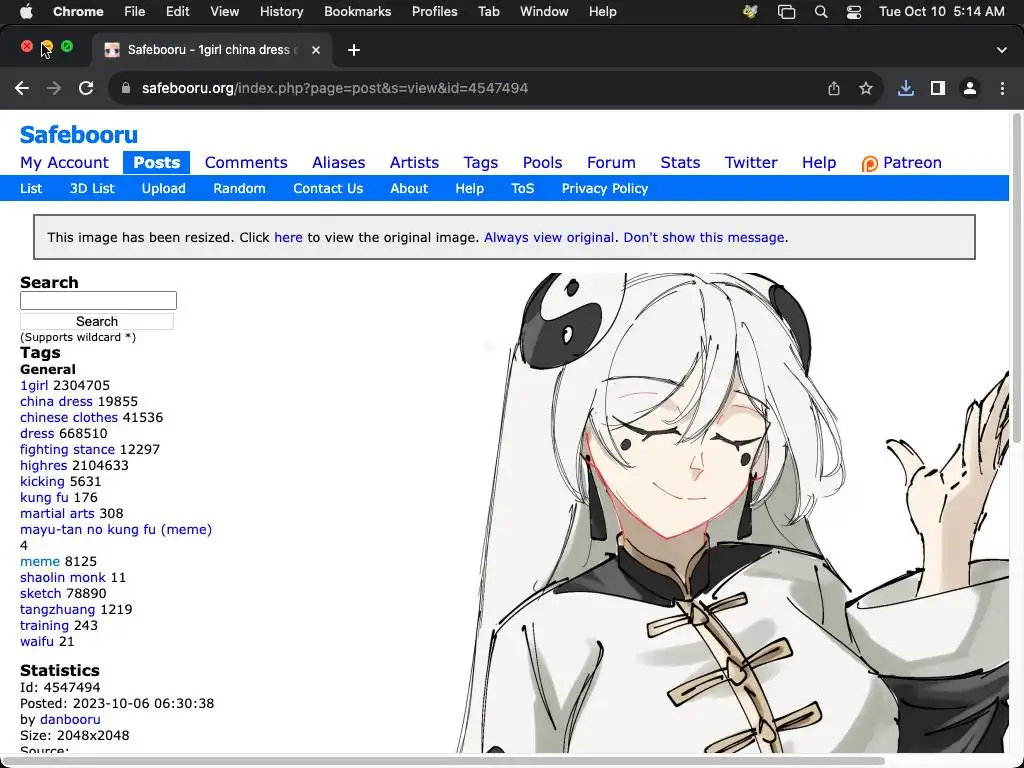Open the View menu
1024x768 pixels.
click(225, 12)
